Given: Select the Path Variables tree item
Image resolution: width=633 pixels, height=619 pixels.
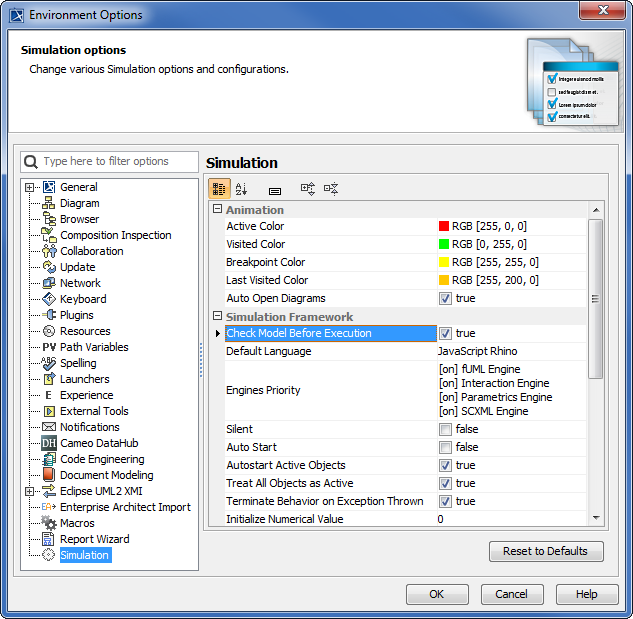Looking at the screenshot, I should click(x=94, y=347).
